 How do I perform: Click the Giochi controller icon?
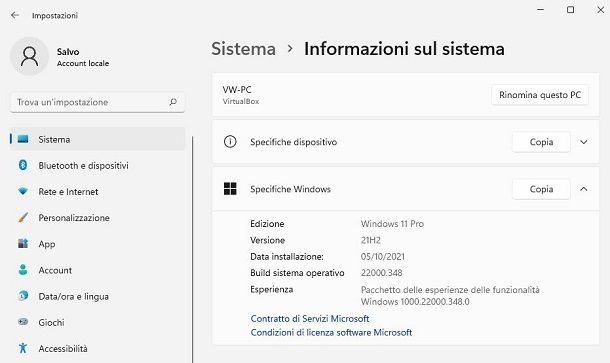coord(23,322)
